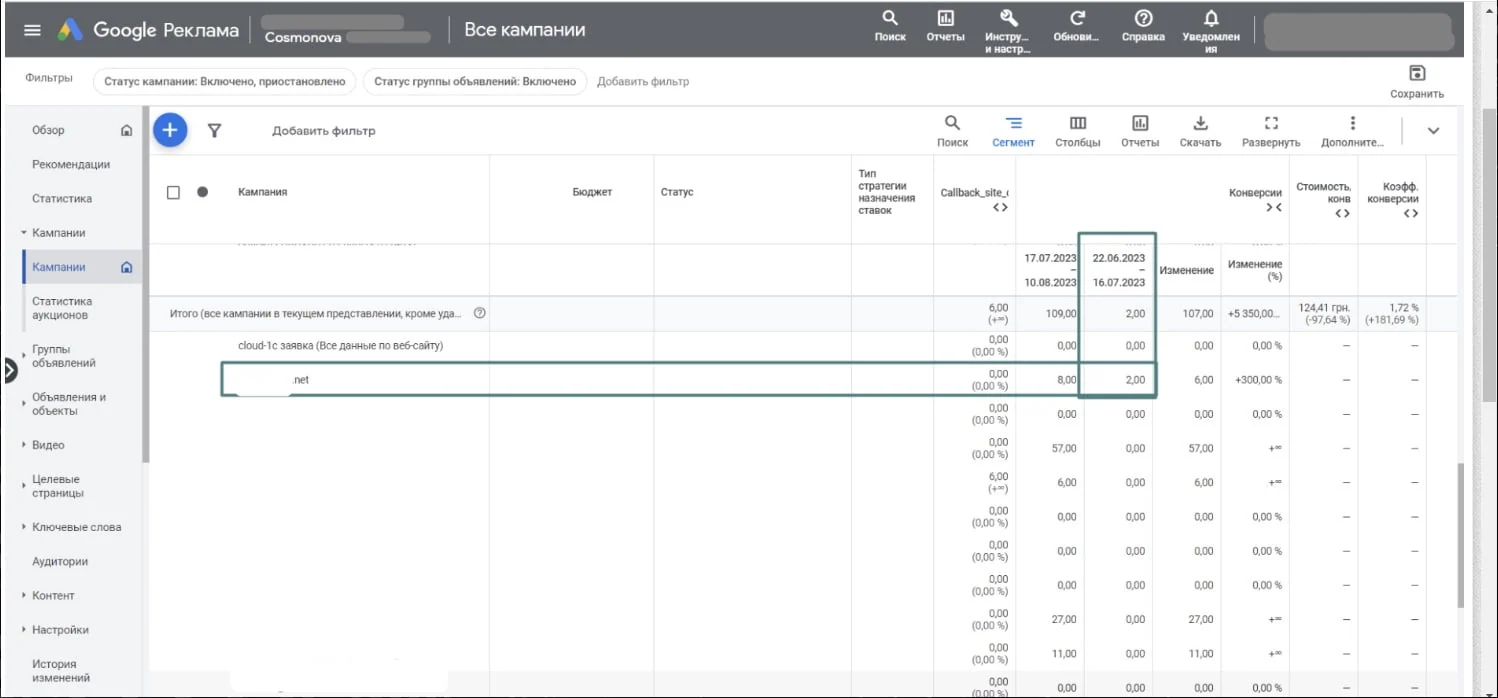Click the help icon in the Итого row
1498x698 pixels.
coord(479,313)
